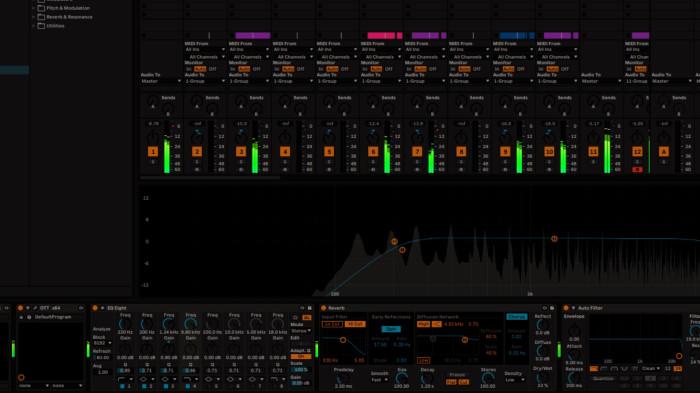Screen dimensions: 700x393
Task: Click the EQ Eight Freq knob for band 1
Action: pos(125,324)
